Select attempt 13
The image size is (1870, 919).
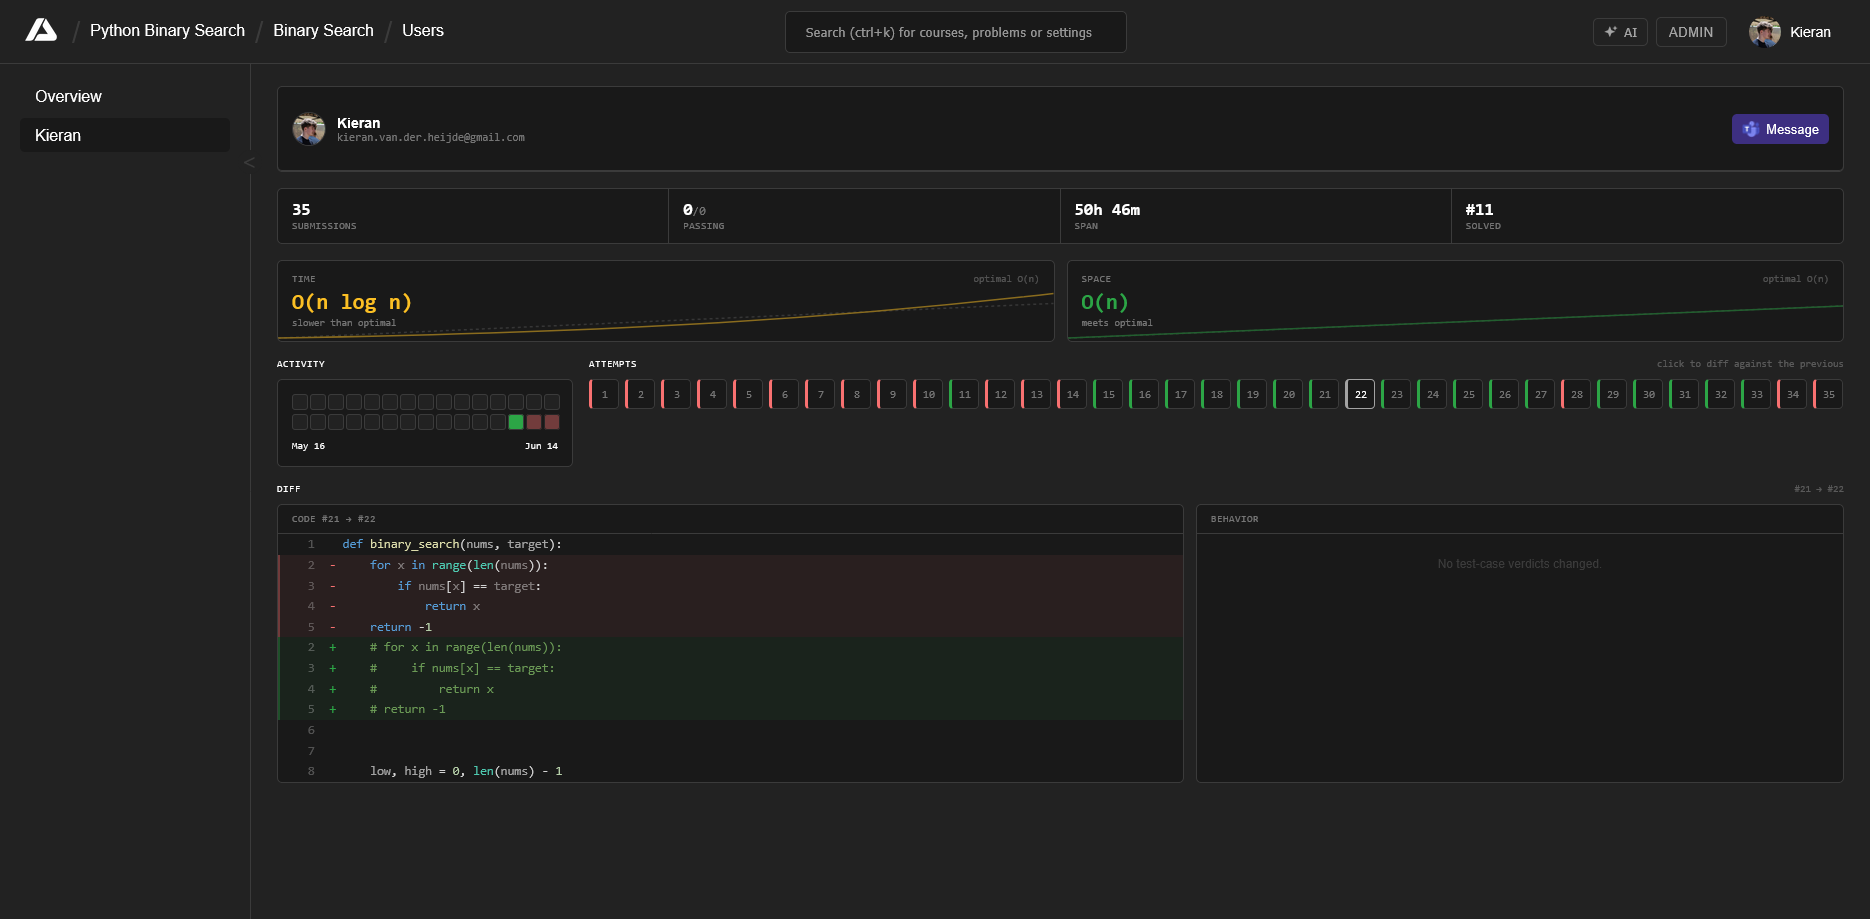click(x=1036, y=394)
